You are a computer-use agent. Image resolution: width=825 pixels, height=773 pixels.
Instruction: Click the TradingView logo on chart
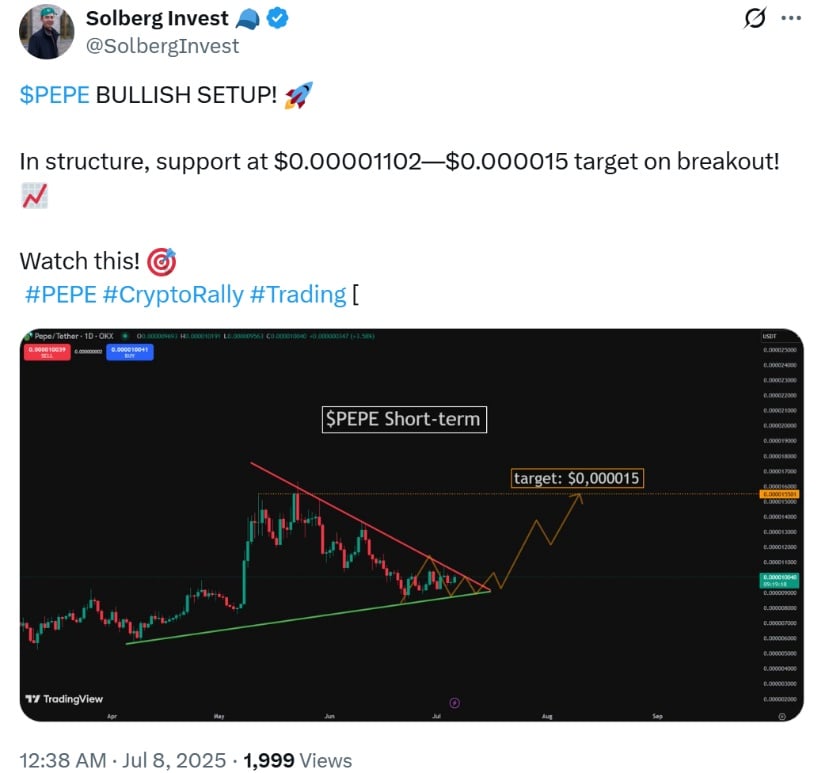point(64,699)
